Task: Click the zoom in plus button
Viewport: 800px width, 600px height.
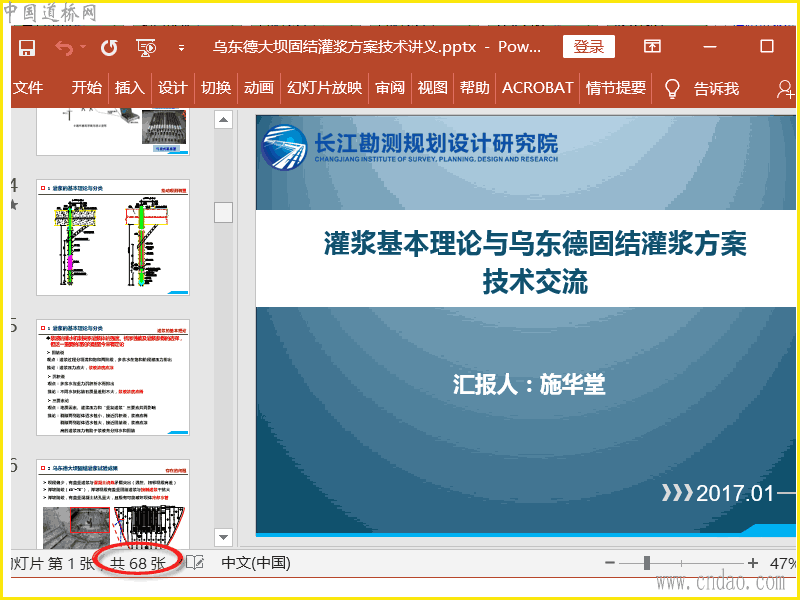Action: click(x=753, y=563)
